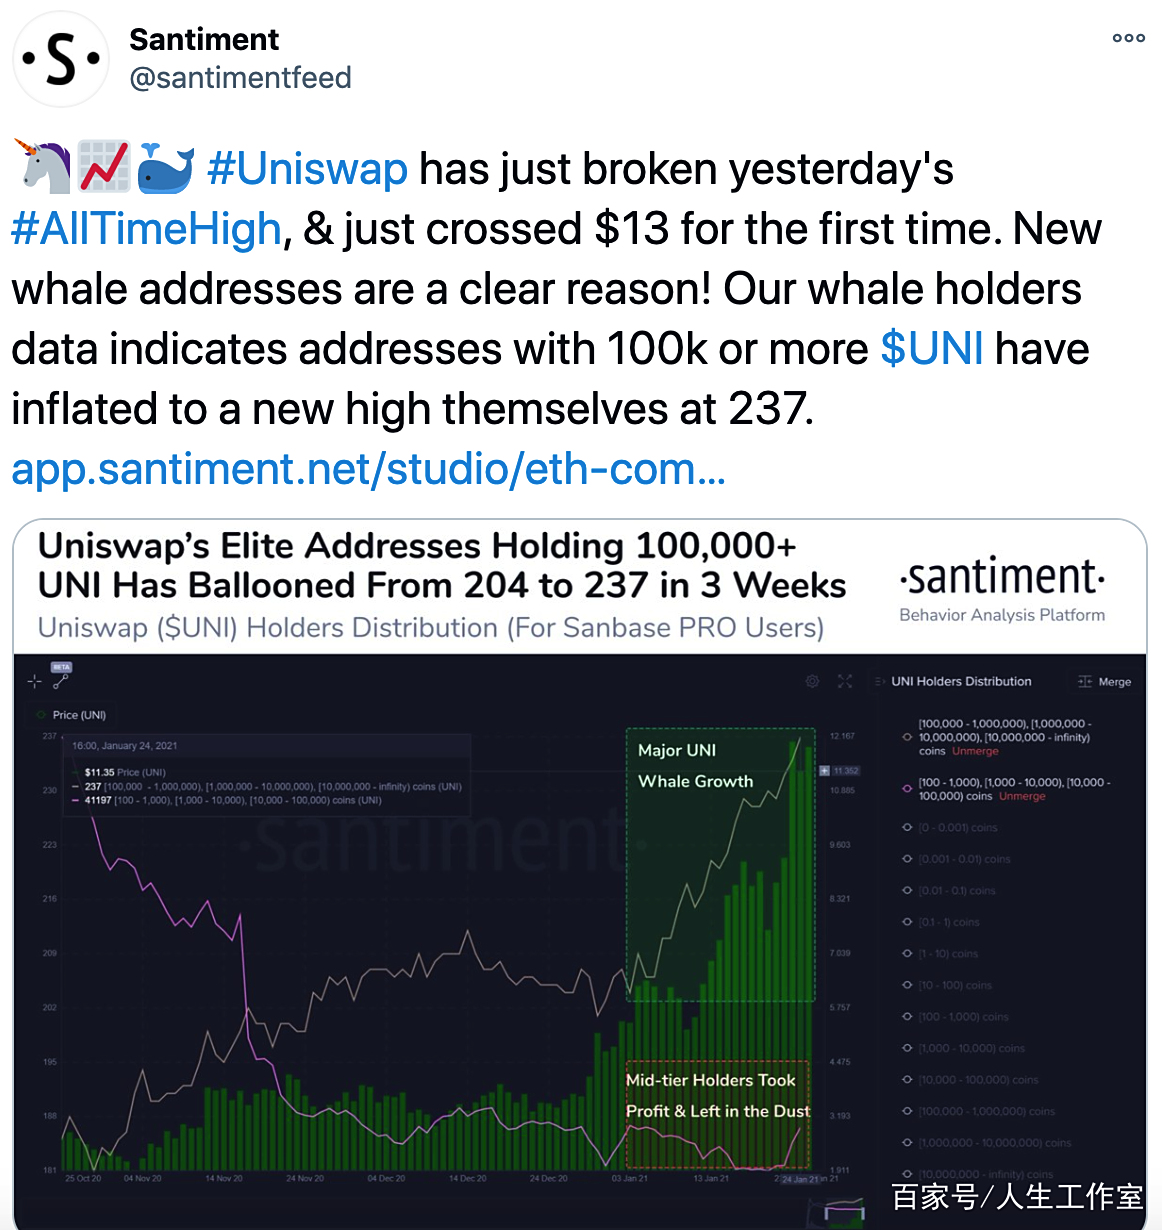Open the app.santiment.net studio link
Screen dimensions: 1162x1230
(368, 469)
